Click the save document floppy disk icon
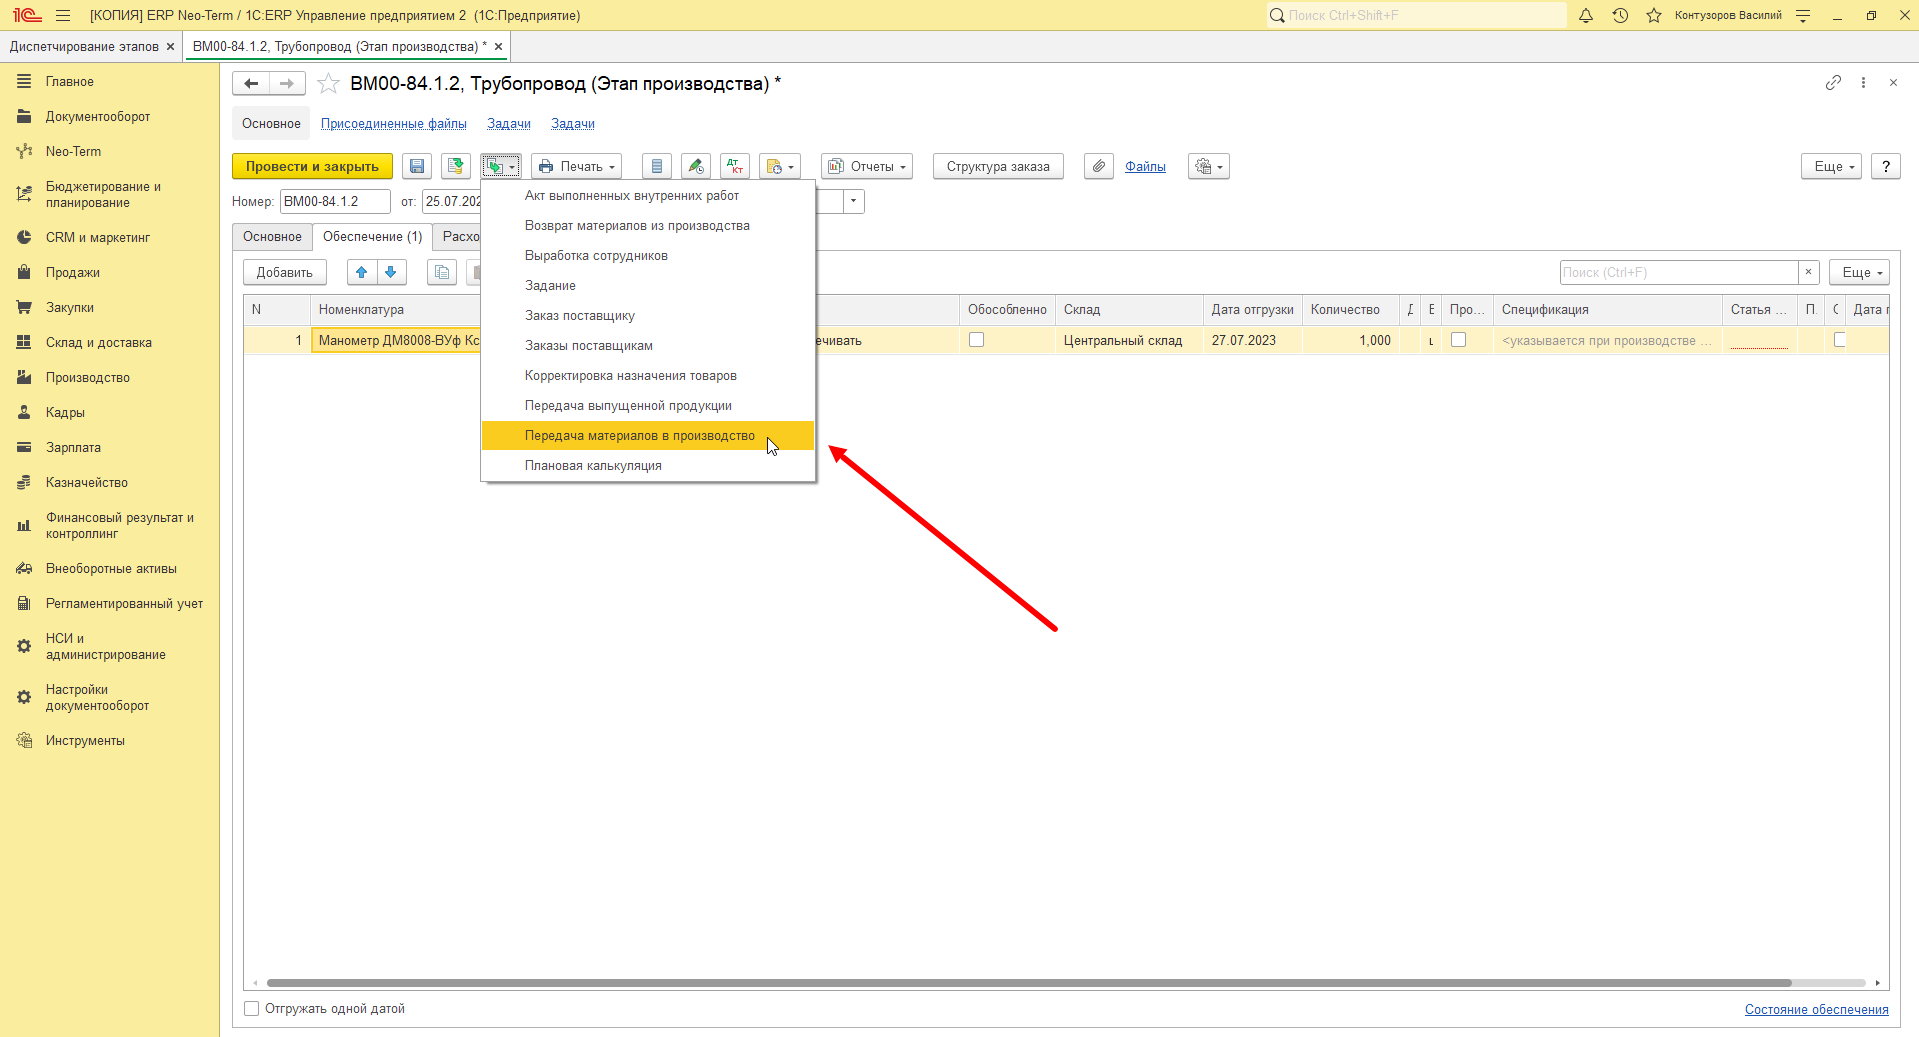The height and width of the screenshot is (1037, 1919). (x=417, y=166)
